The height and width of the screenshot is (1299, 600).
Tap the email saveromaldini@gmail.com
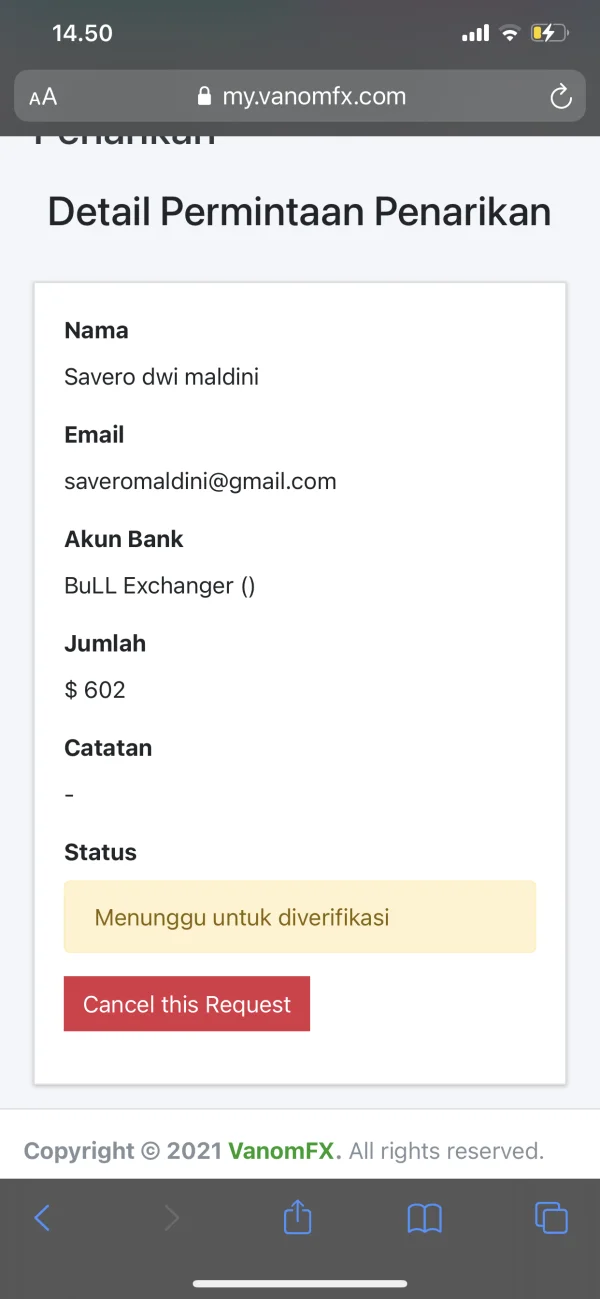coord(200,481)
